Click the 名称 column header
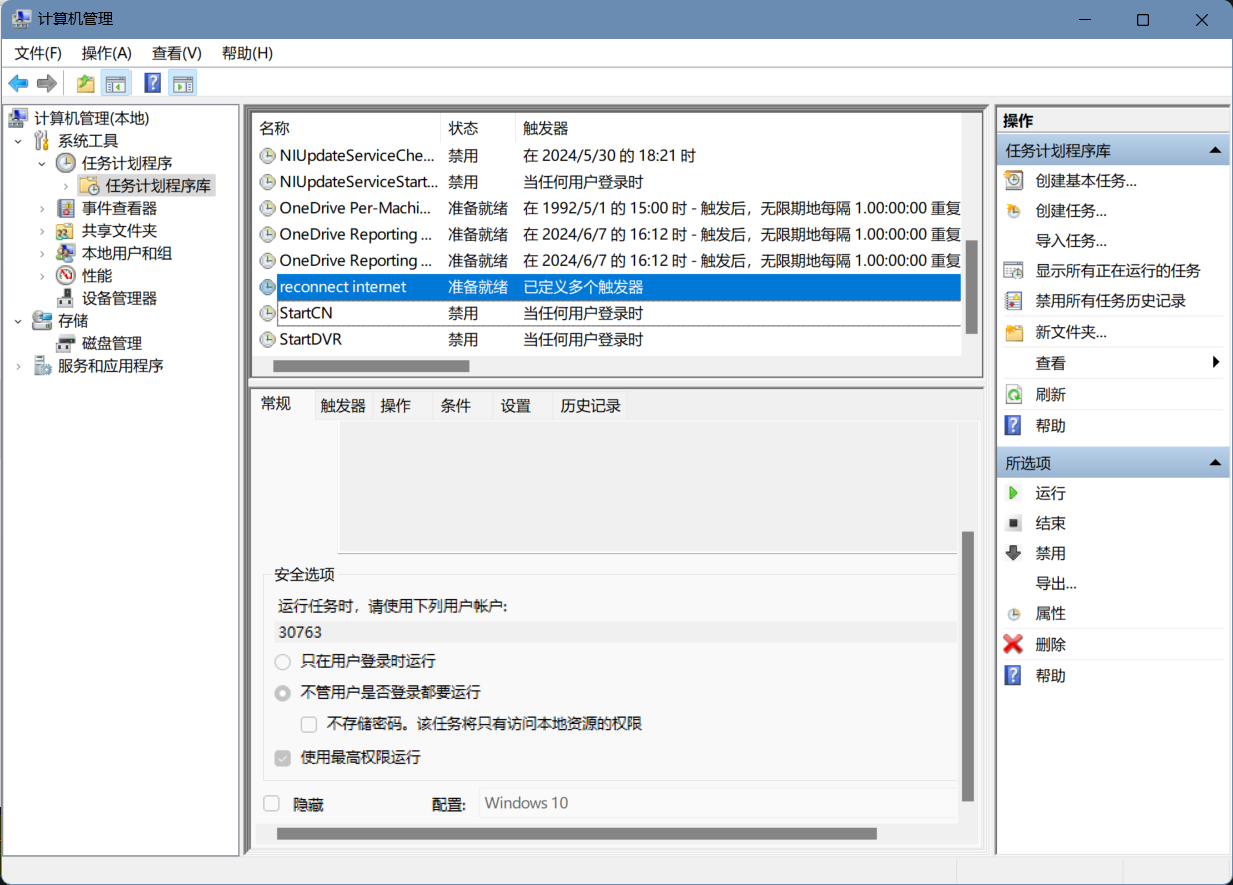This screenshot has height=885, width=1233. pyautogui.click(x=346, y=128)
